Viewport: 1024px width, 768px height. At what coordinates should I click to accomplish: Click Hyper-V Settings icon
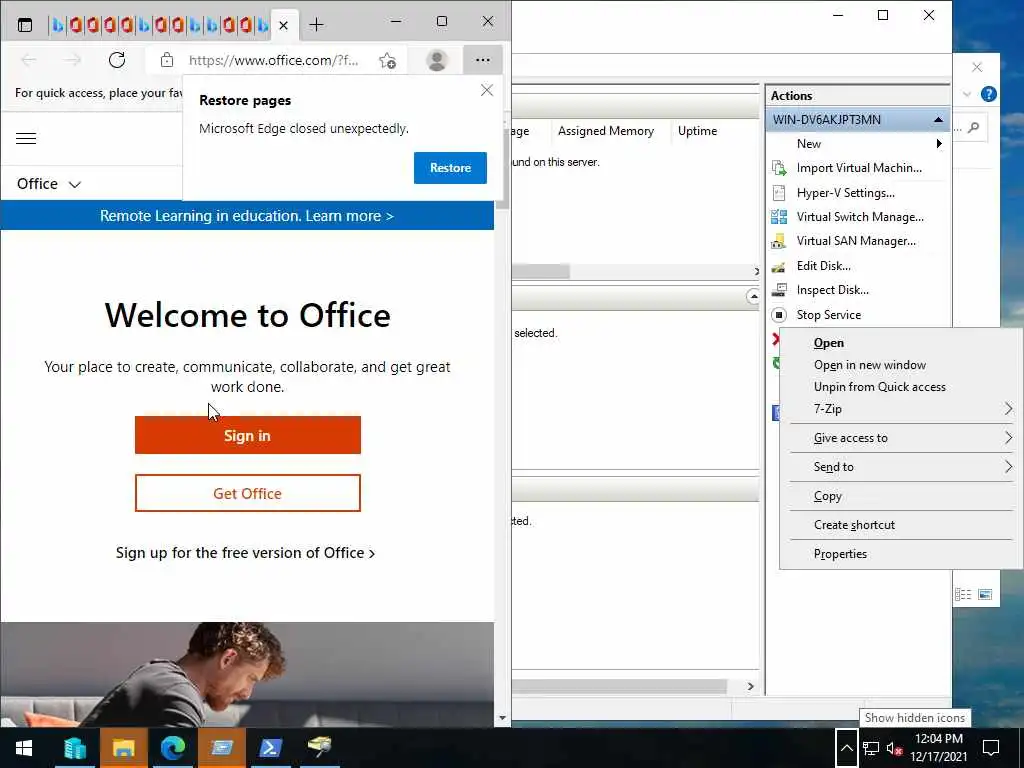click(x=779, y=193)
